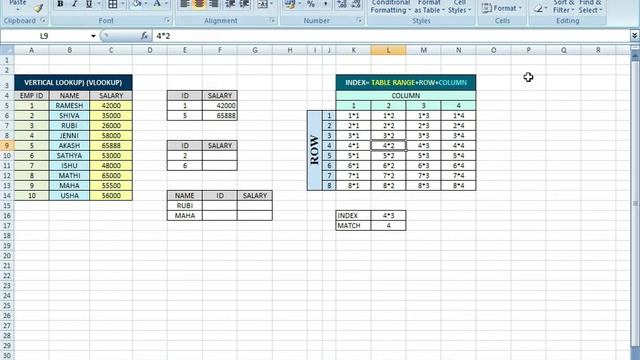Image resolution: width=640 pixels, height=360 pixels.
Task: Select index table cell 8*4
Action: (458, 186)
